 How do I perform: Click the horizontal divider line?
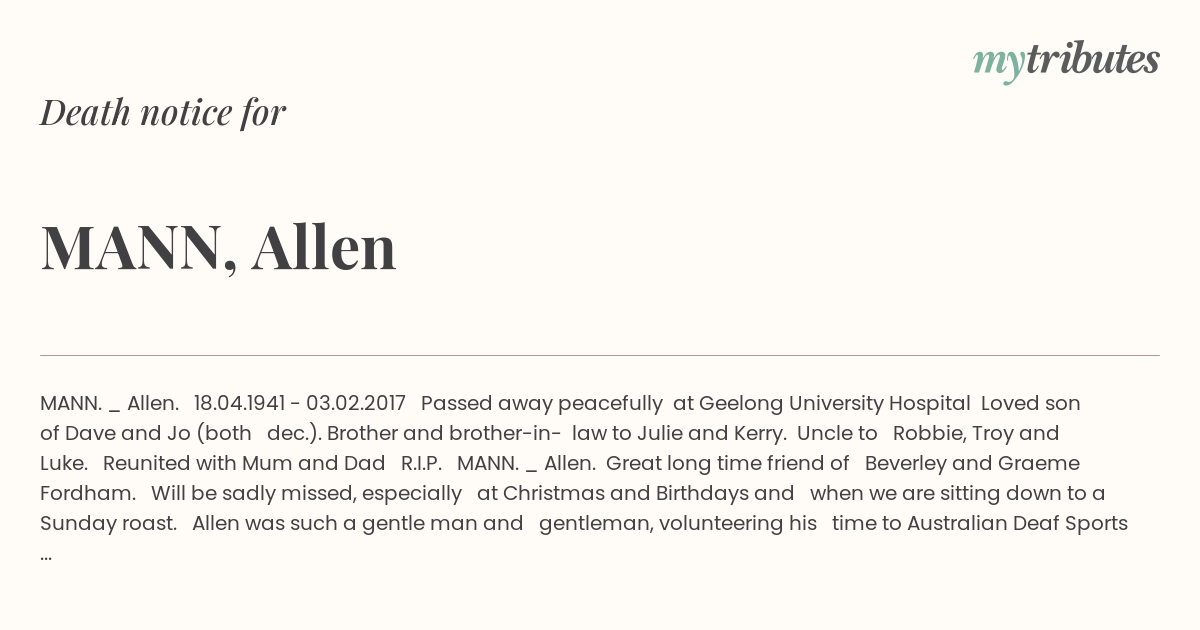pyautogui.click(x=600, y=355)
